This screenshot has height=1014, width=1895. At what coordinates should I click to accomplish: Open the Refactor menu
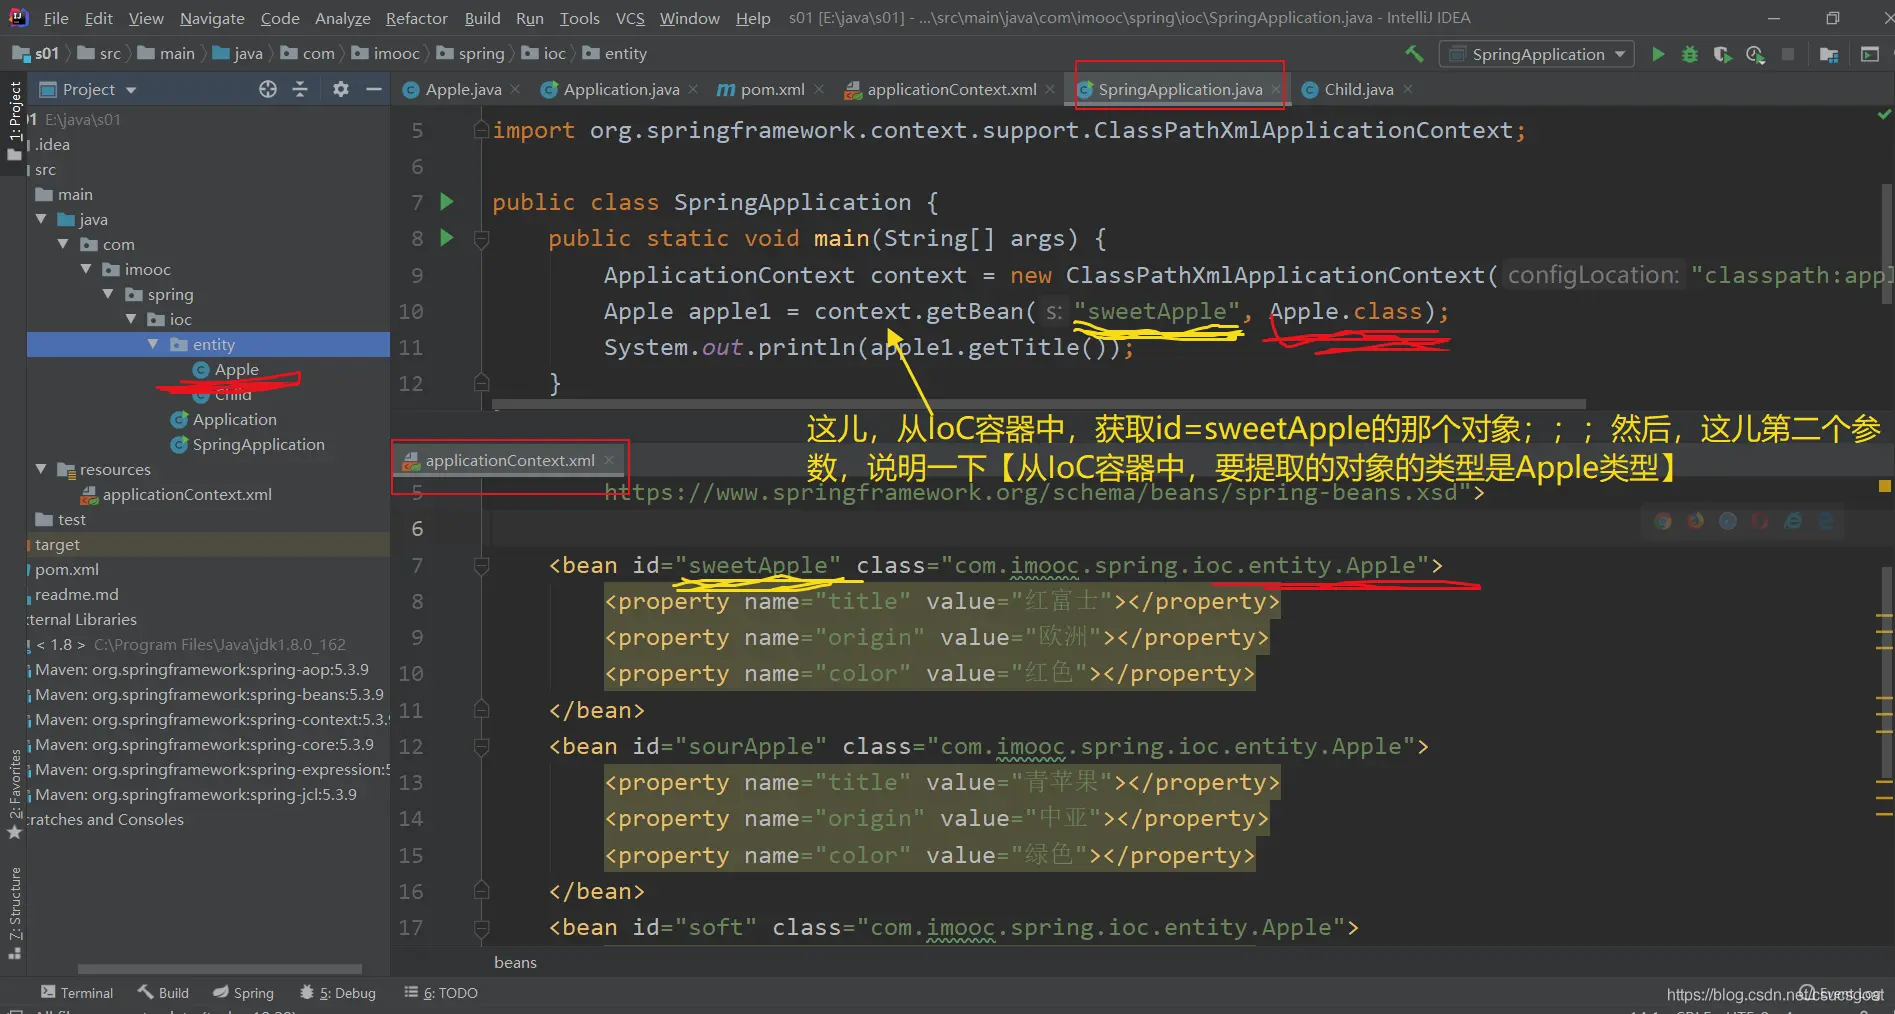(x=416, y=18)
